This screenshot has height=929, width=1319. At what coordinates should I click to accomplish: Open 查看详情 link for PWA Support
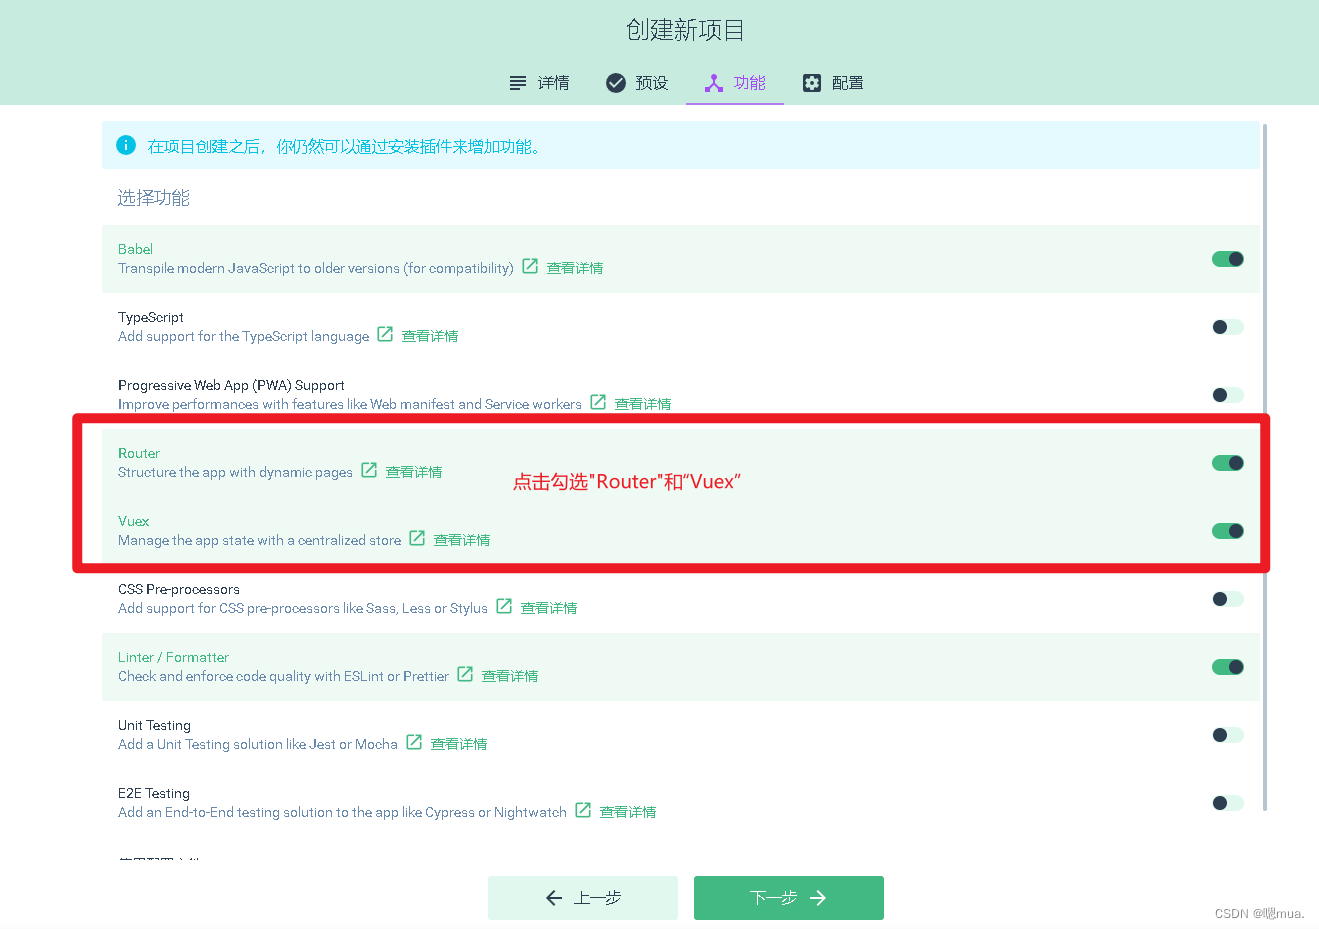tap(643, 404)
